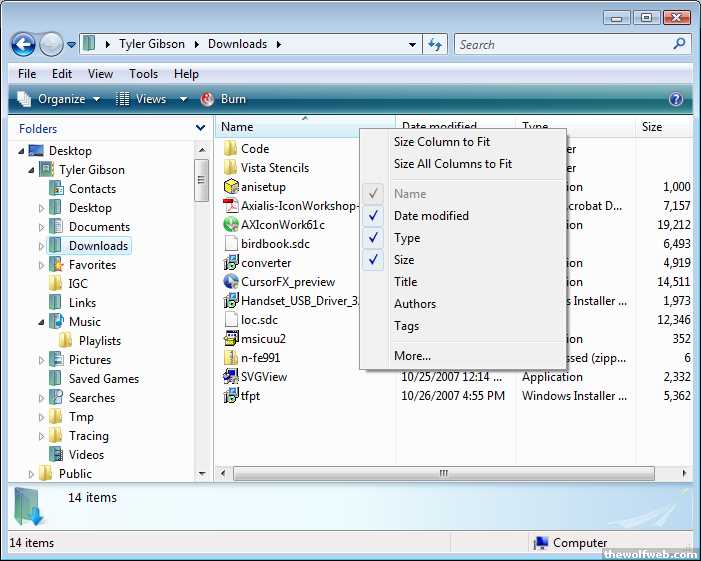The width and height of the screenshot is (701, 561).
Task: Open the SVGView application file icon
Action: (x=230, y=377)
